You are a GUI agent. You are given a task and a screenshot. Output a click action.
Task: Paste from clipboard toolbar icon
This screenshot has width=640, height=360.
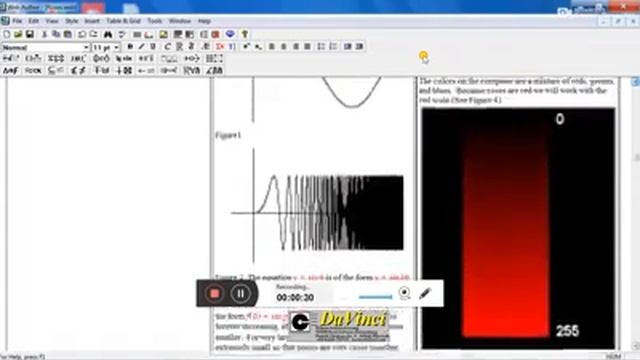(x=68, y=34)
